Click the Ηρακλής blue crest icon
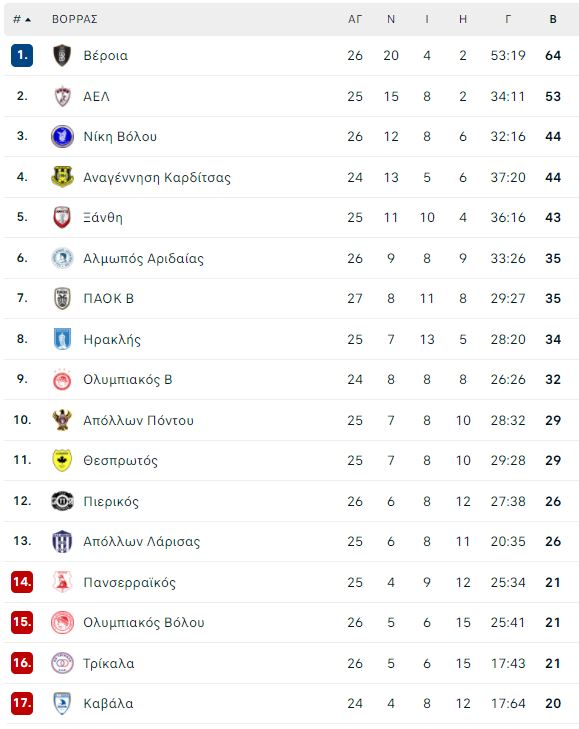579x729 pixels. point(62,339)
